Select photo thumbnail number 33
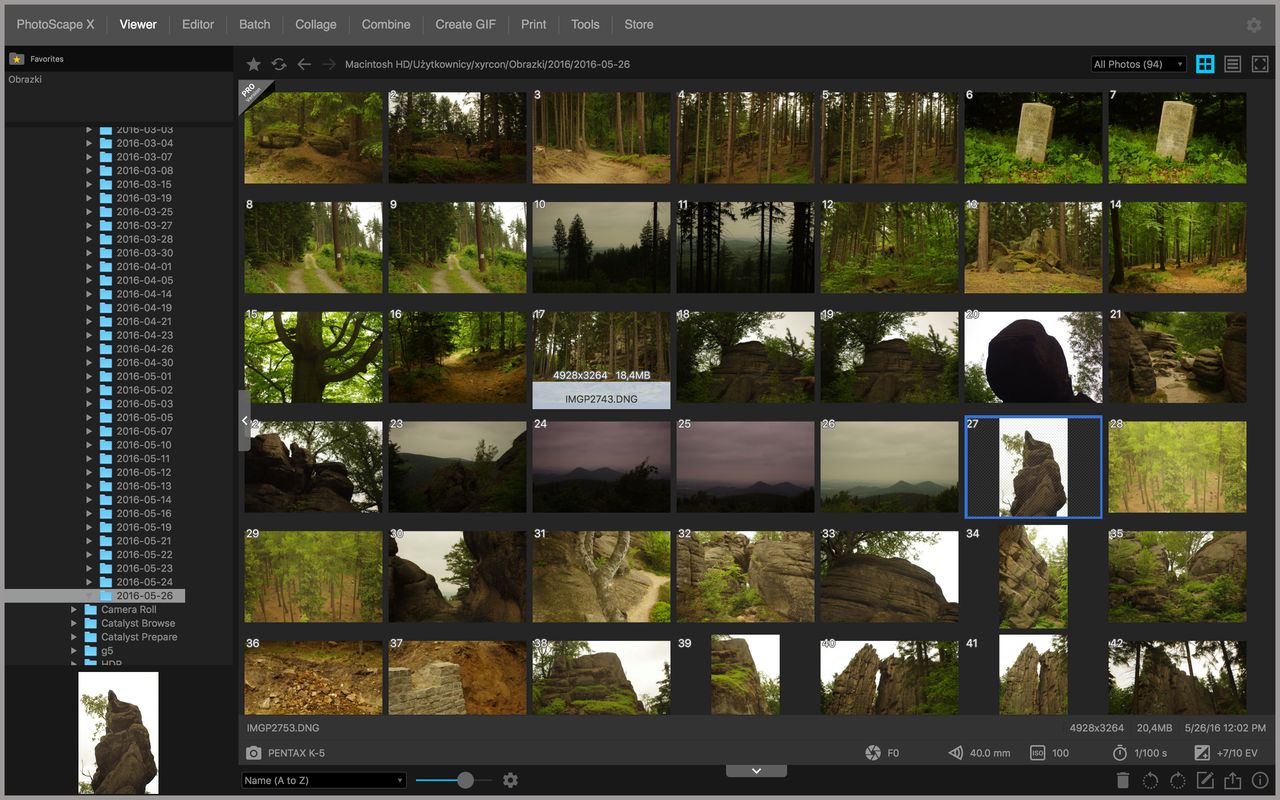This screenshot has width=1280, height=800. (x=889, y=576)
